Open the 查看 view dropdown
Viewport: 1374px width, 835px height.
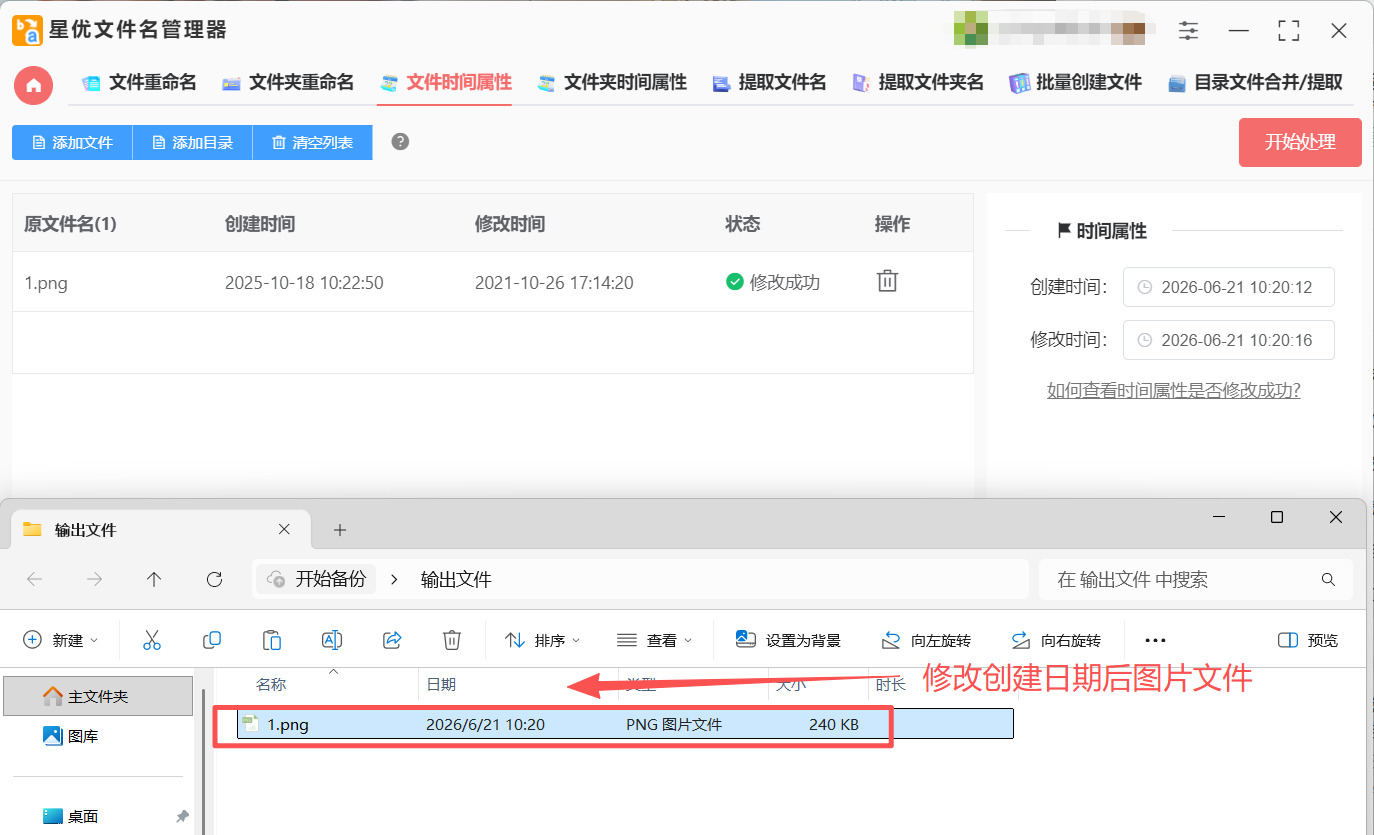pyautogui.click(x=655, y=640)
